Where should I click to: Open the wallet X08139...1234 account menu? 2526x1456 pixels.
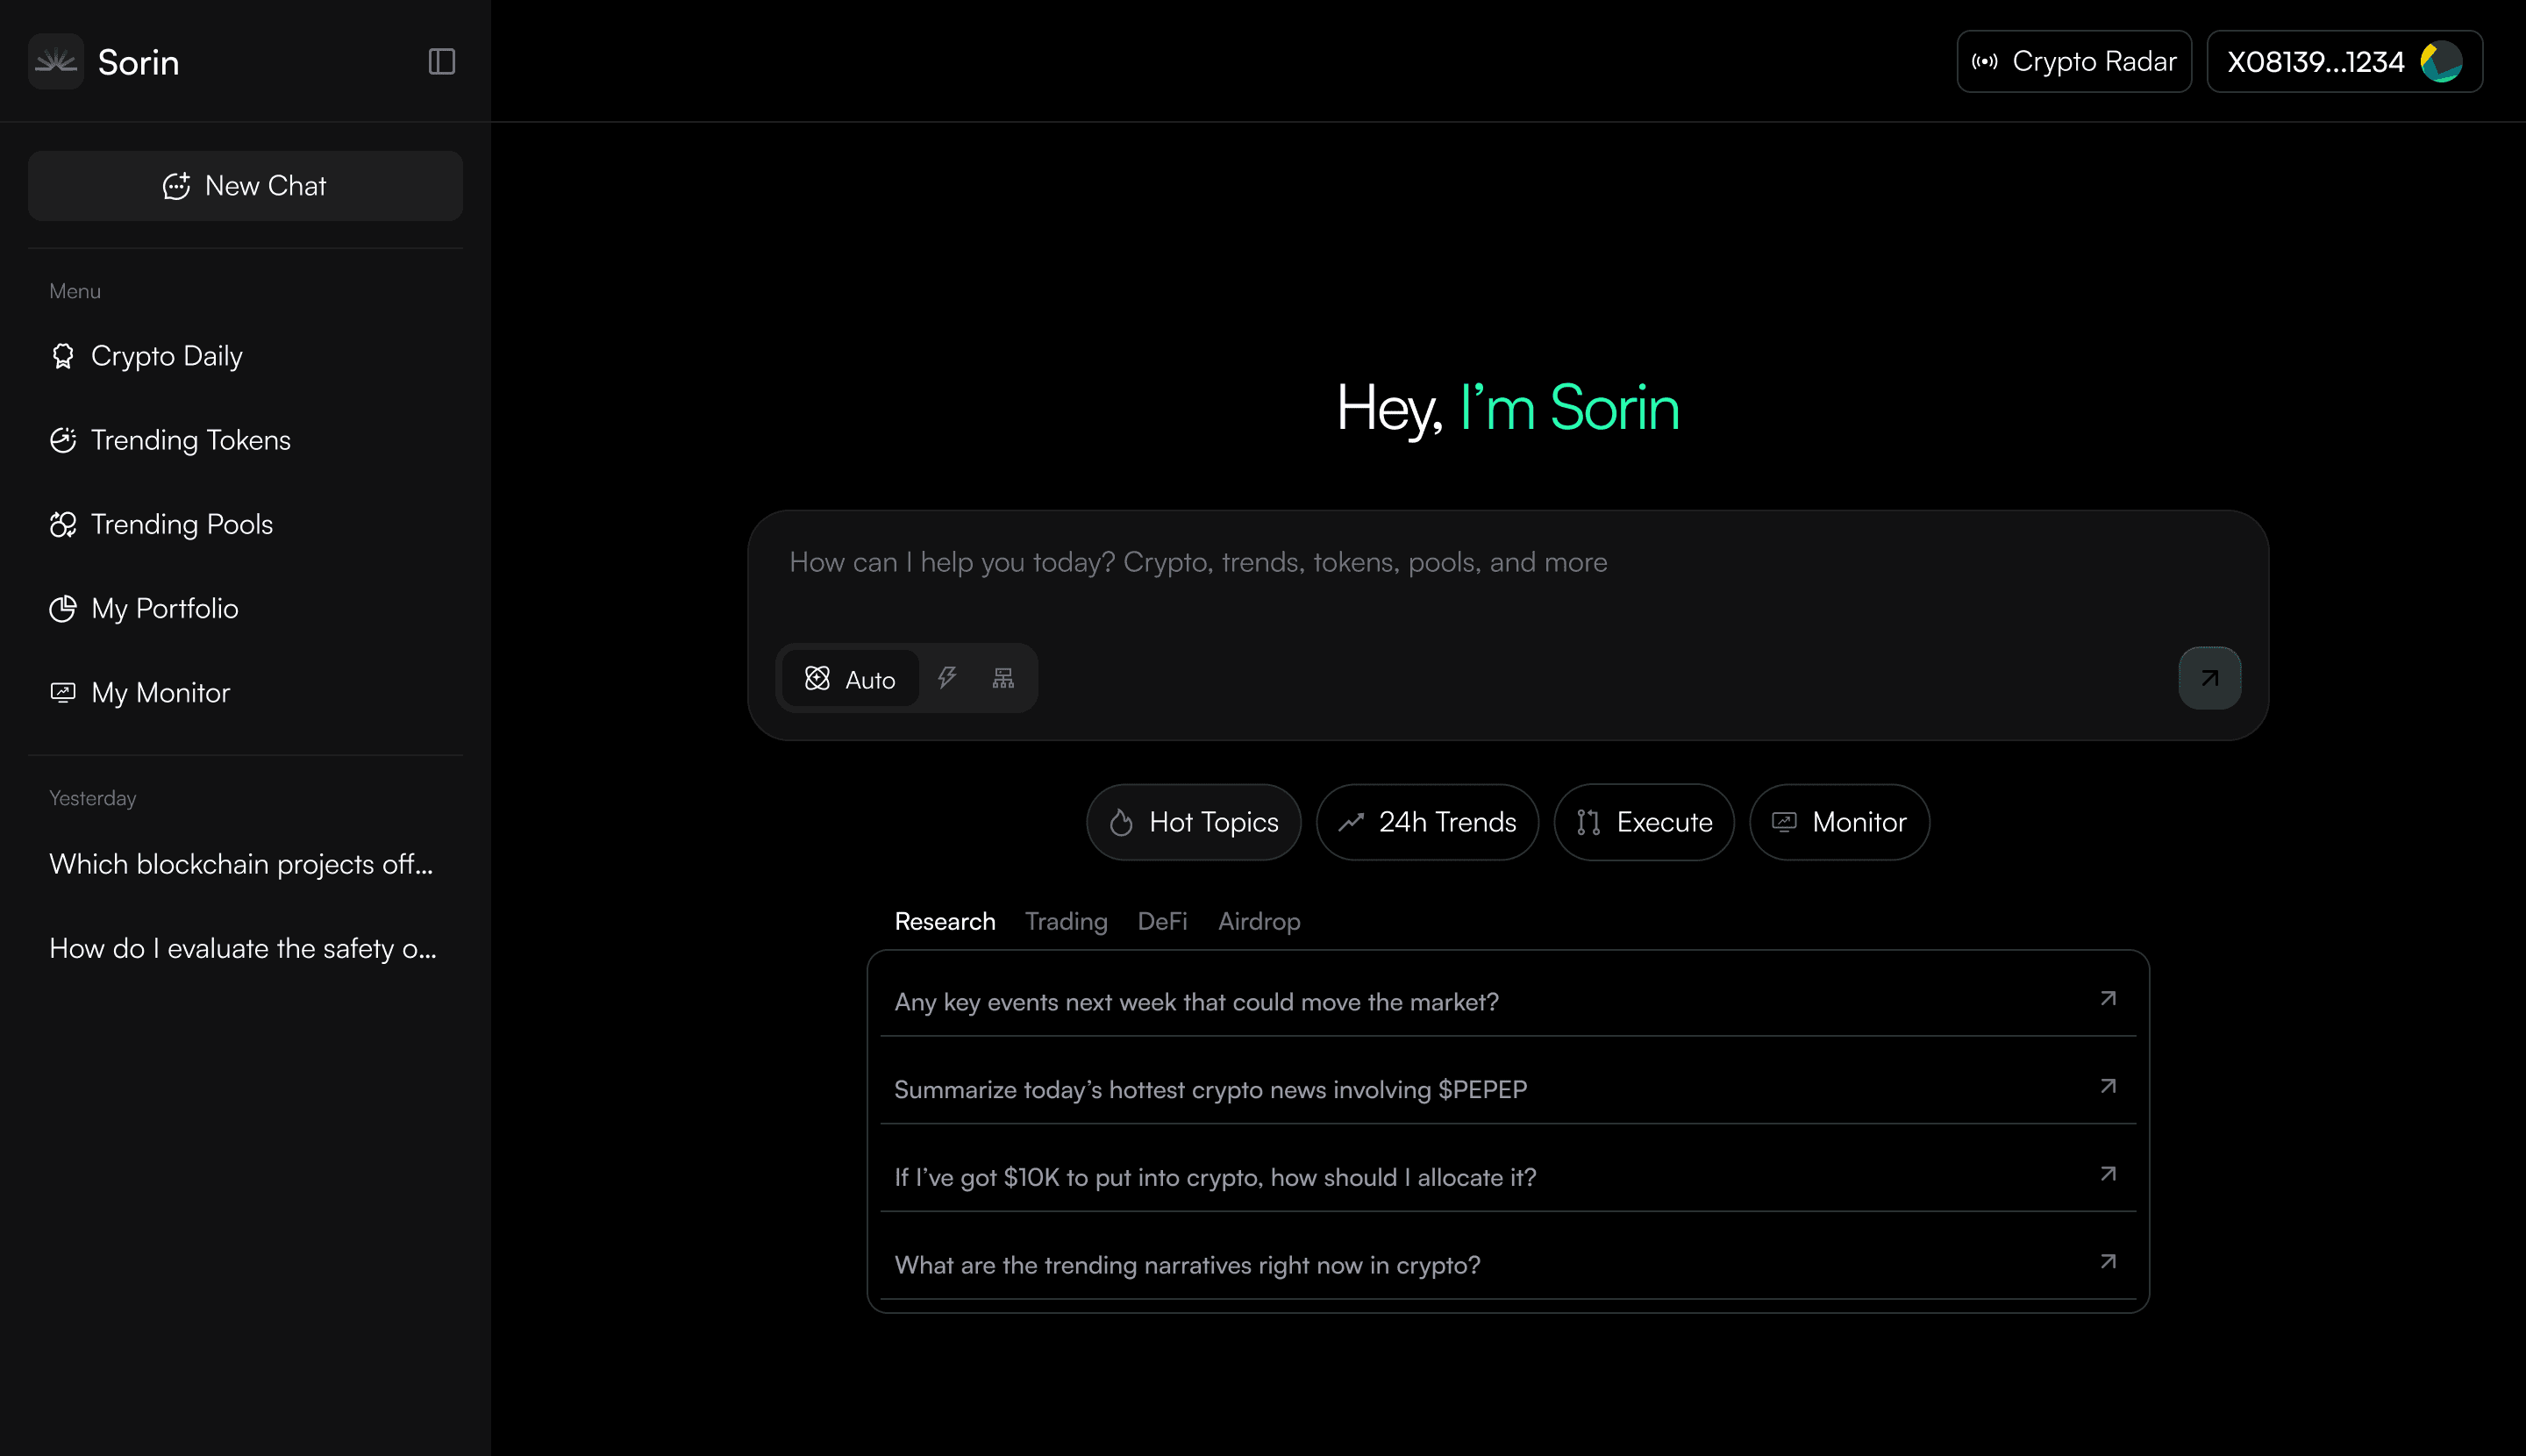point(2344,62)
